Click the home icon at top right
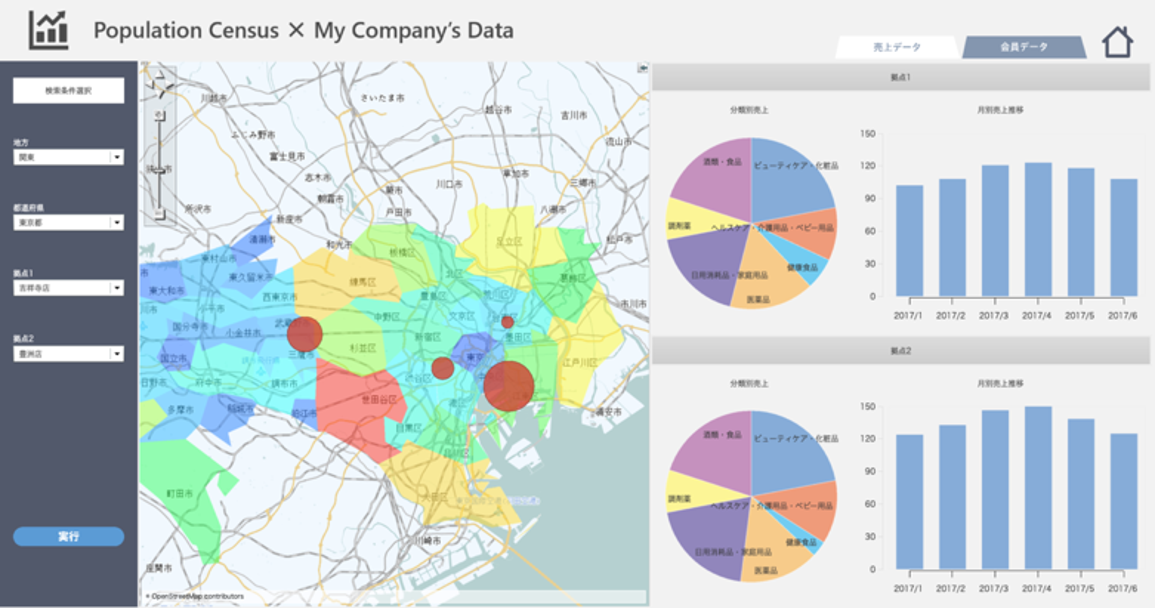This screenshot has height=608, width=1155. tap(1117, 42)
